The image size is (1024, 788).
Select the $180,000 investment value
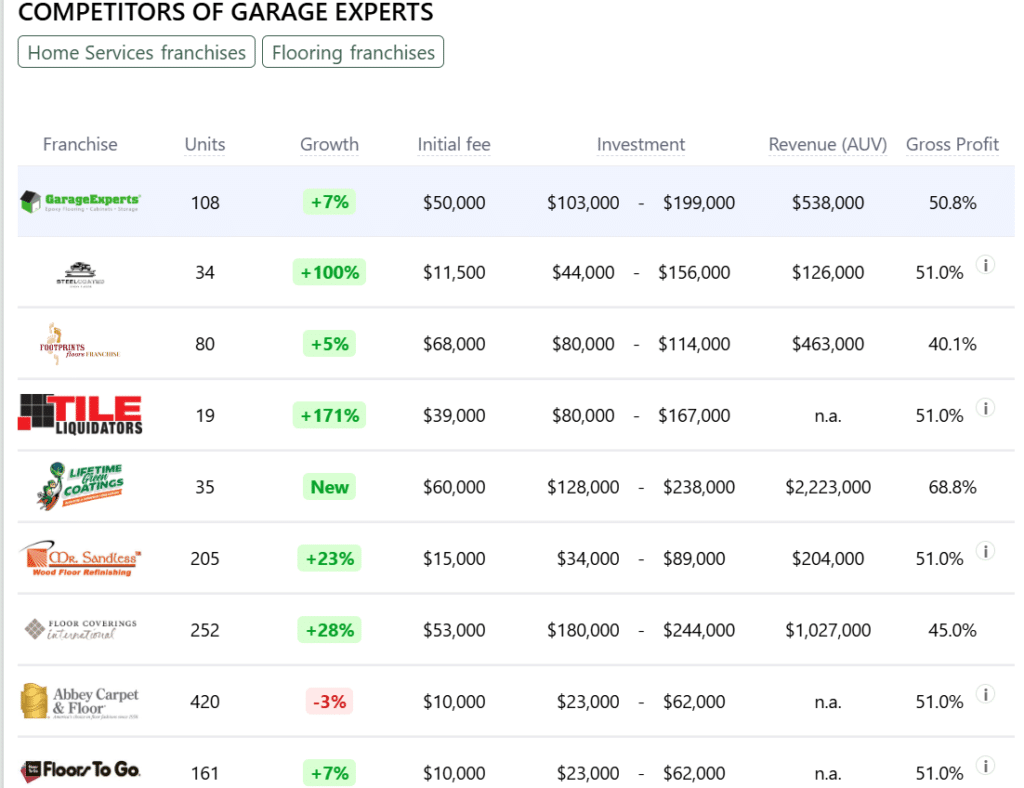tap(583, 631)
